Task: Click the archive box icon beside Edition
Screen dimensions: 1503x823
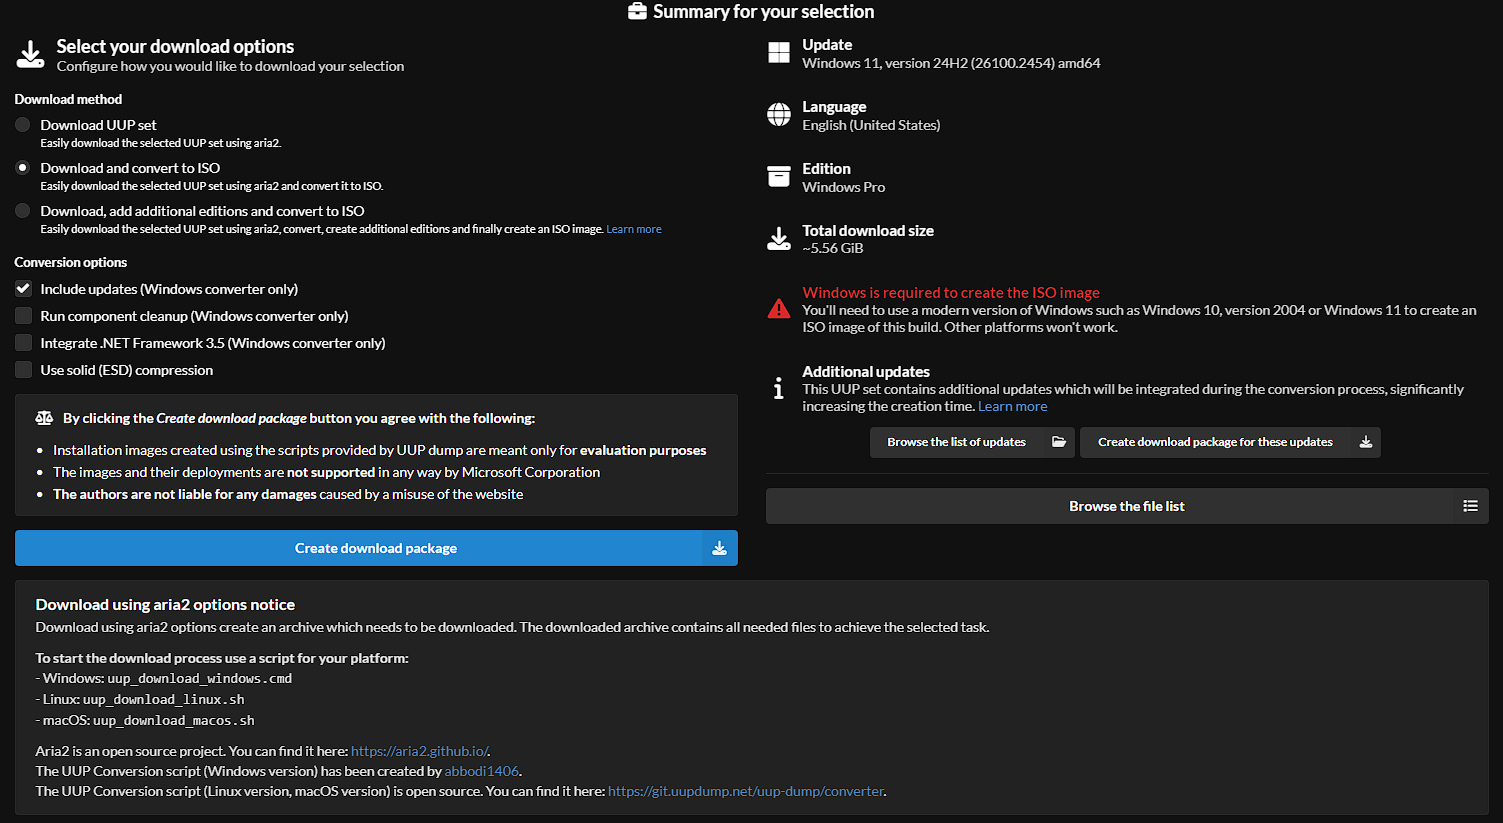Action: click(778, 177)
